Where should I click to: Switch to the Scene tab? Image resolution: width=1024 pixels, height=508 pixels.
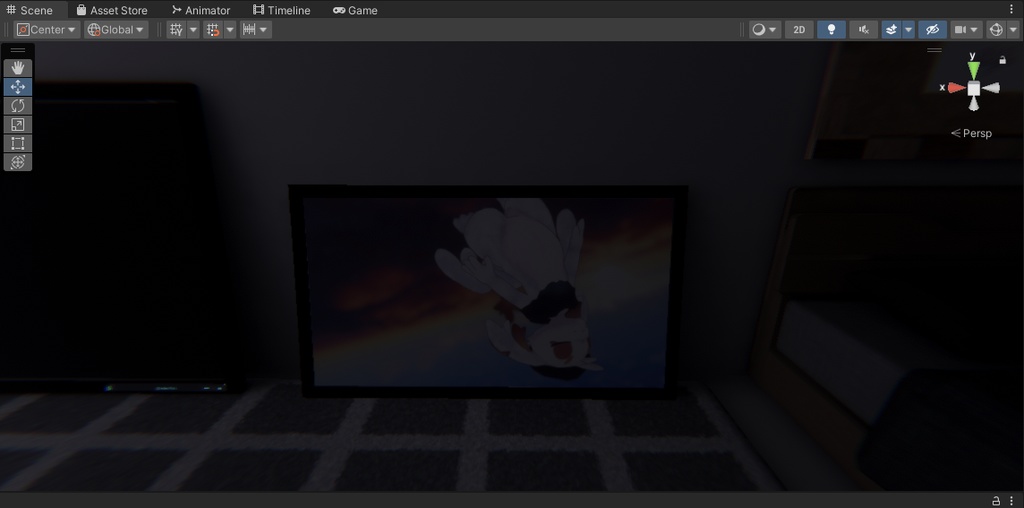click(x=30, y=10)
